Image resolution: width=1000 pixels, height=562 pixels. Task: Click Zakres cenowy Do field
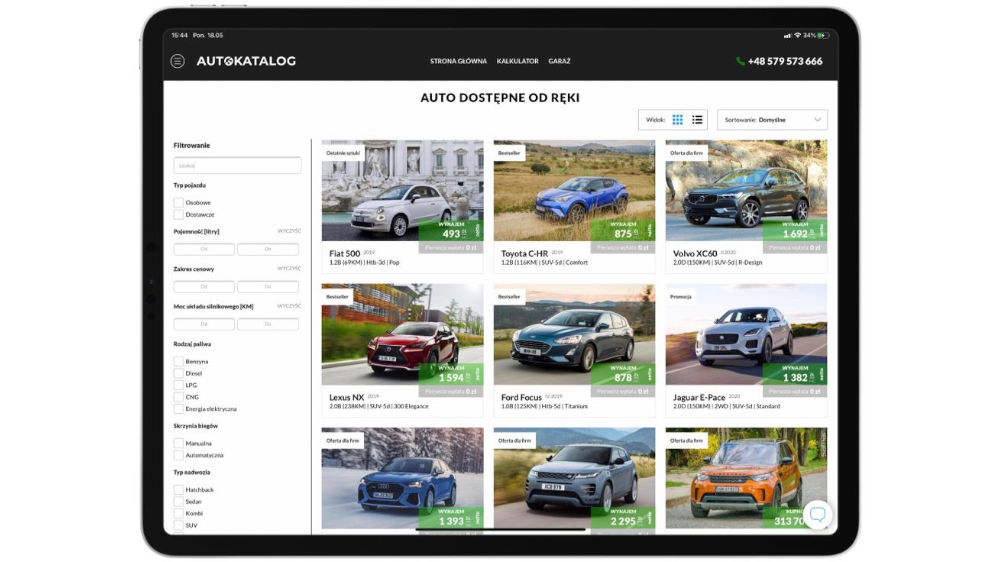coord(268,287)
